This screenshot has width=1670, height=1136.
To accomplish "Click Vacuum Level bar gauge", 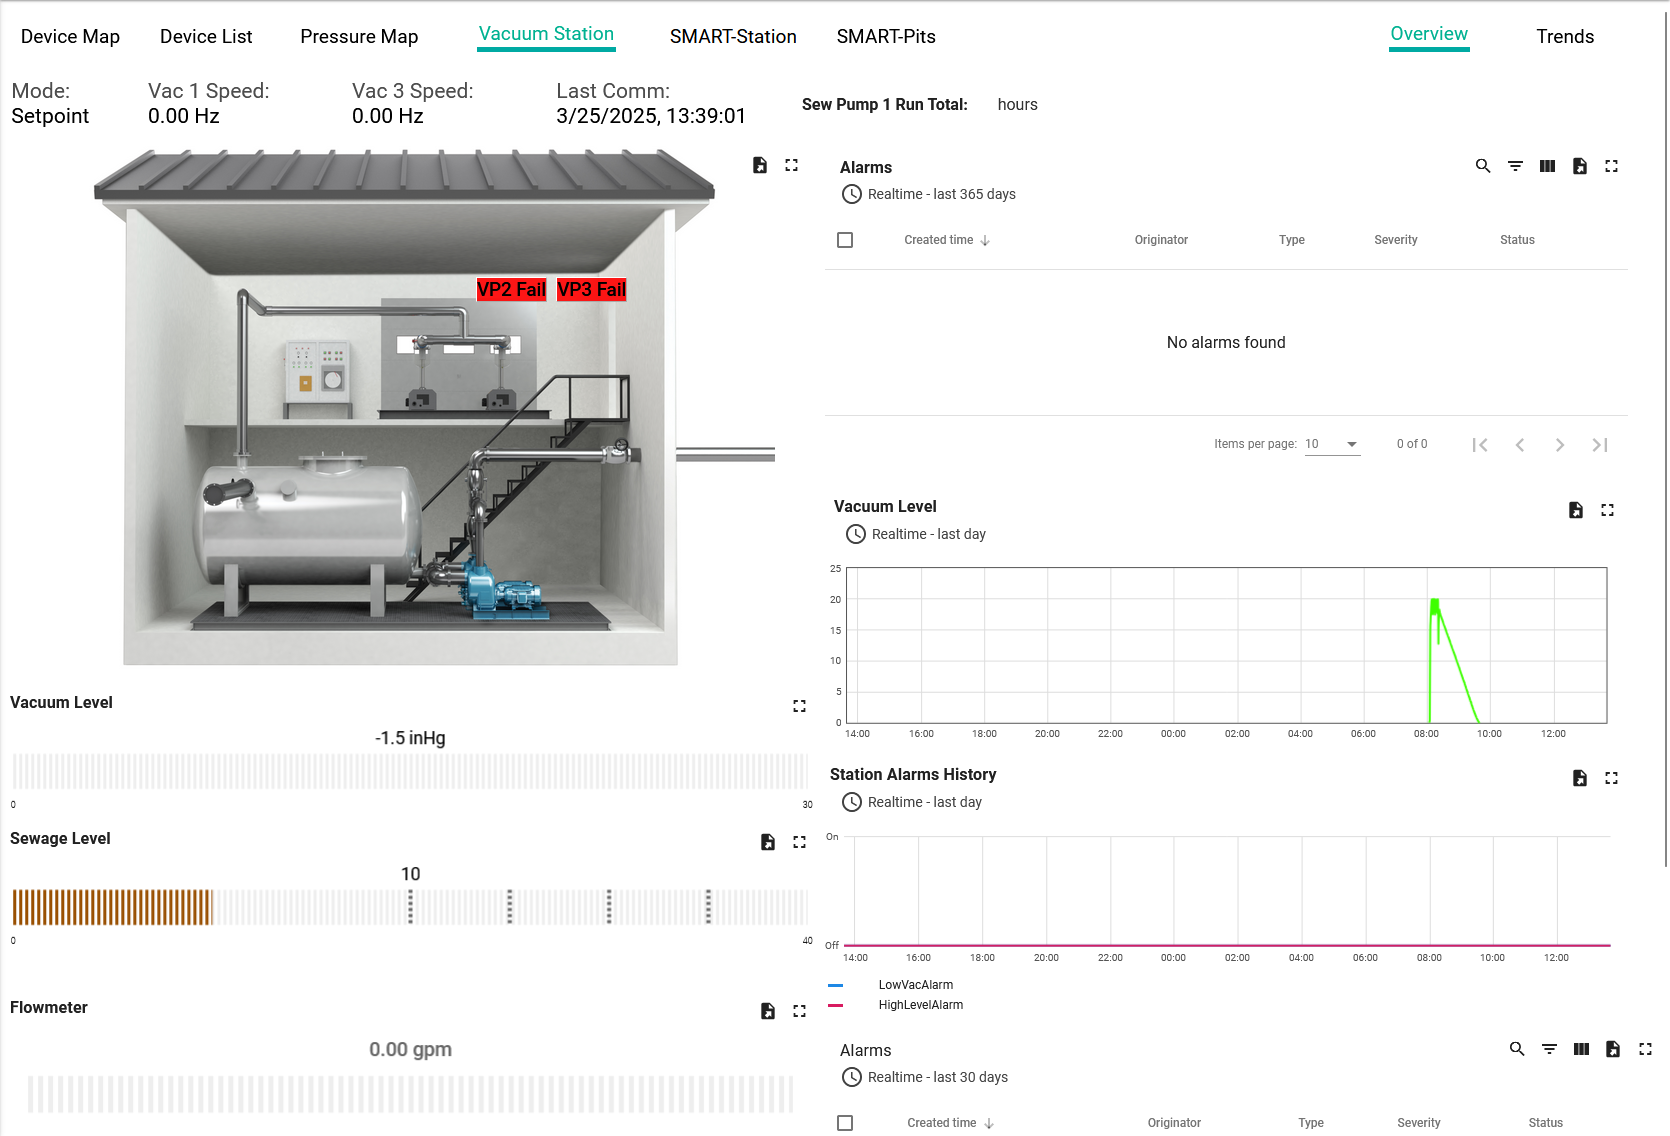I will point(410,771).
